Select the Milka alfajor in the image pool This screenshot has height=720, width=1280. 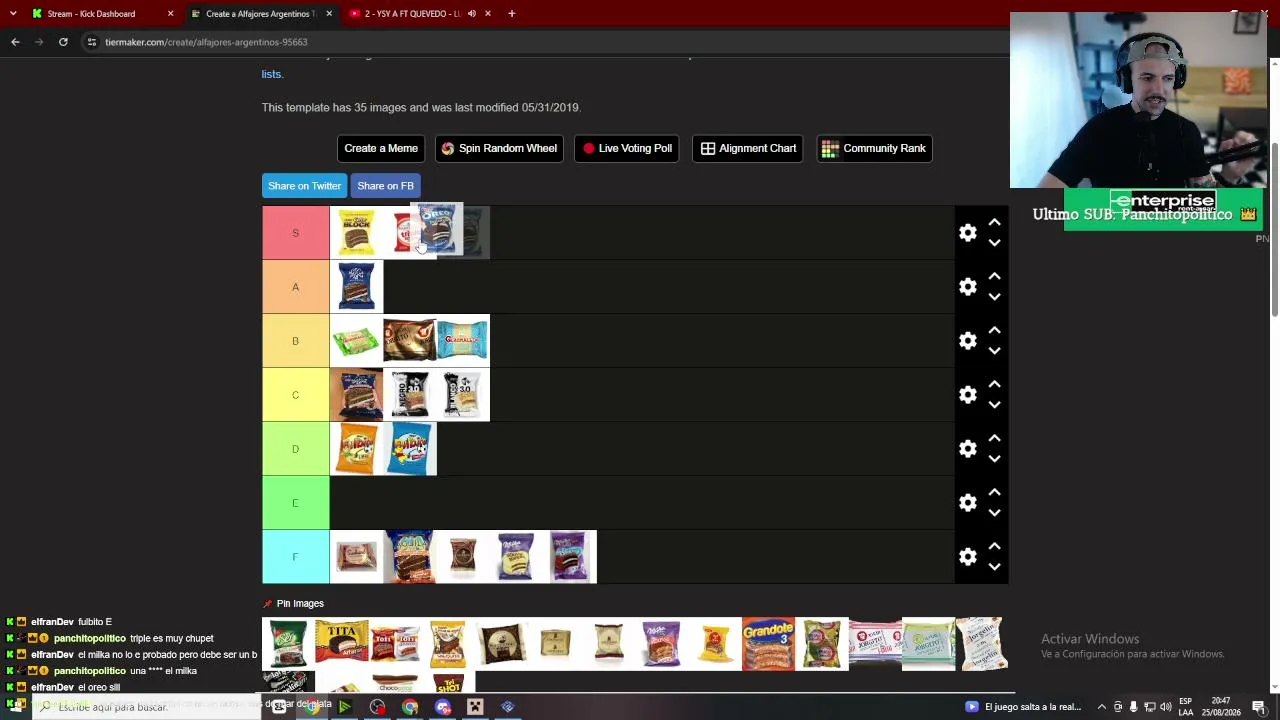click(x=662, y=643)
